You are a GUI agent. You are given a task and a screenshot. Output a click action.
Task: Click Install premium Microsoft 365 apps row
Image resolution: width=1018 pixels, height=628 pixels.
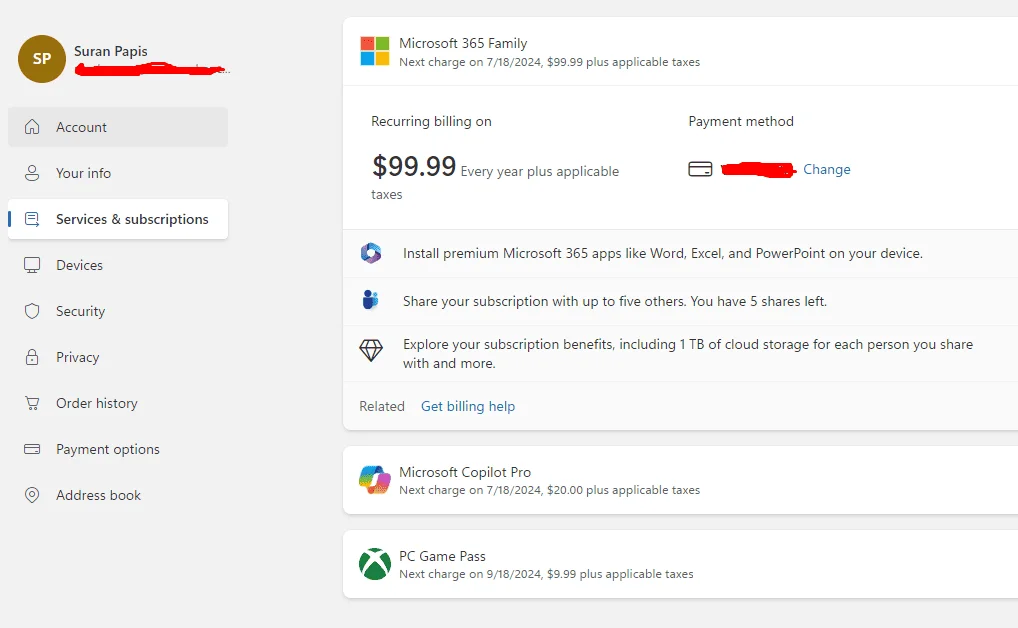coord(680,253)
